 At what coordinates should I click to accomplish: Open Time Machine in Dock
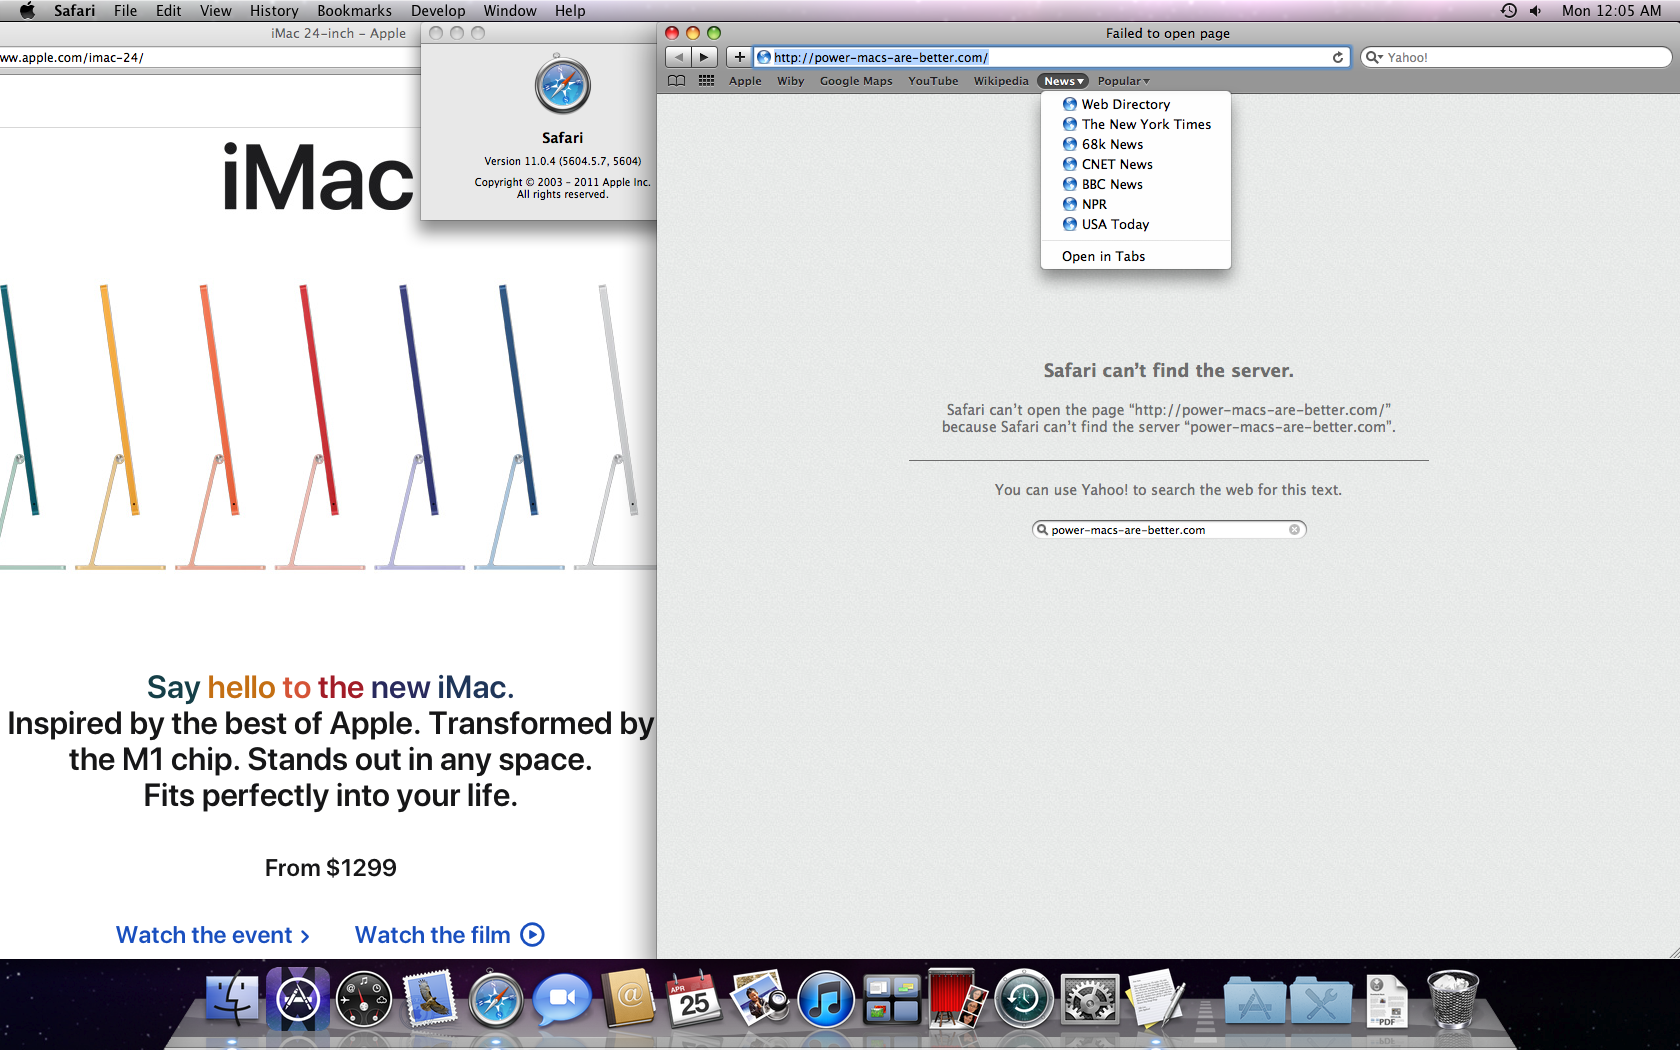pyautogui.click(x=1024, y=999)
